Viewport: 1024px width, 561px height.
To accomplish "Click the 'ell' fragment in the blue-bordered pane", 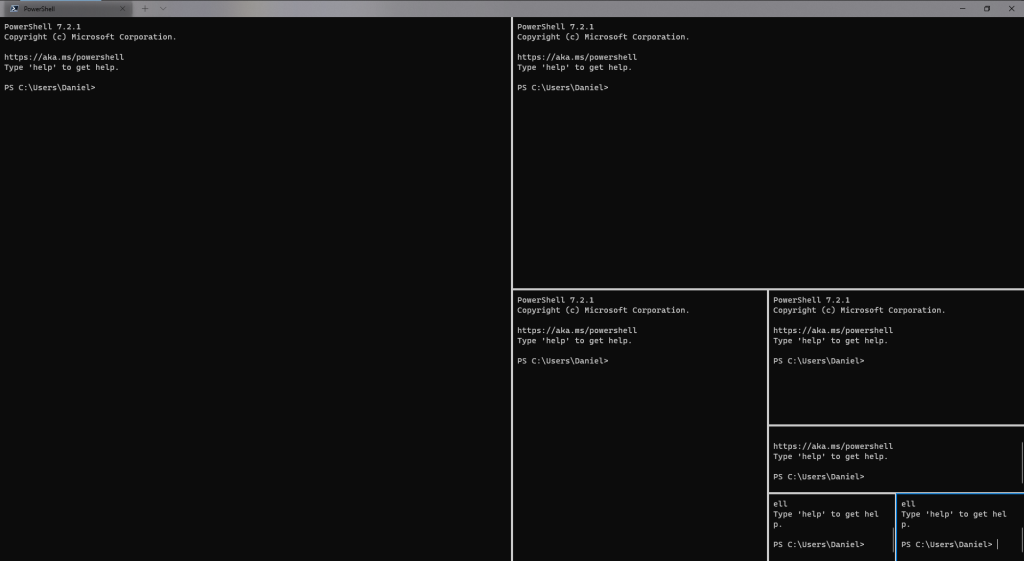I will click(x=908, y=504).
